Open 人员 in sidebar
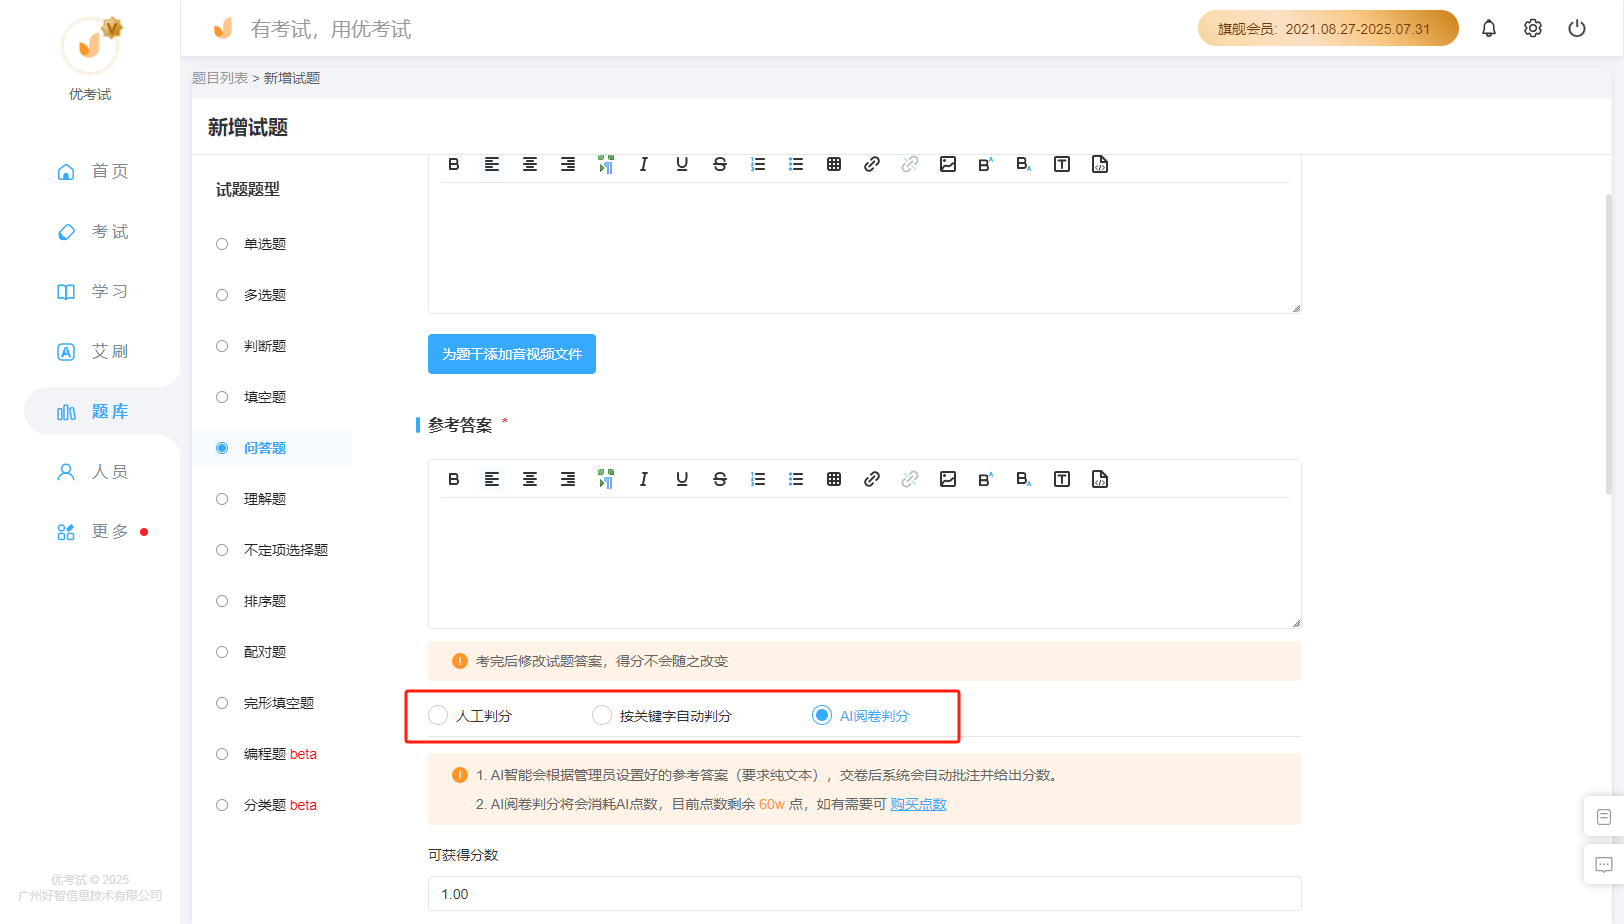The image size is (1624, 924). click(92, 471)
